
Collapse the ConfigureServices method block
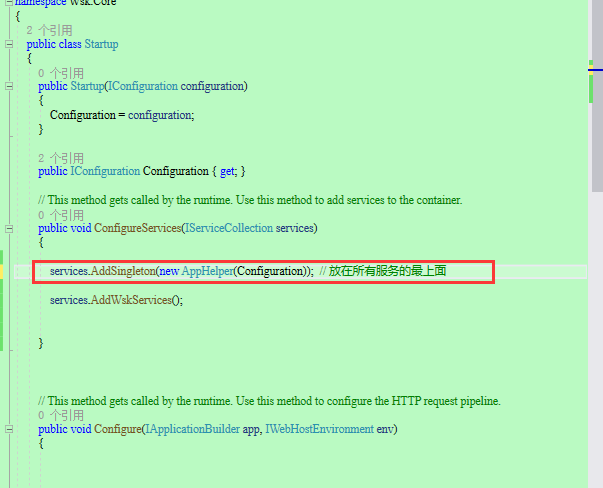[x=9, y=229]
